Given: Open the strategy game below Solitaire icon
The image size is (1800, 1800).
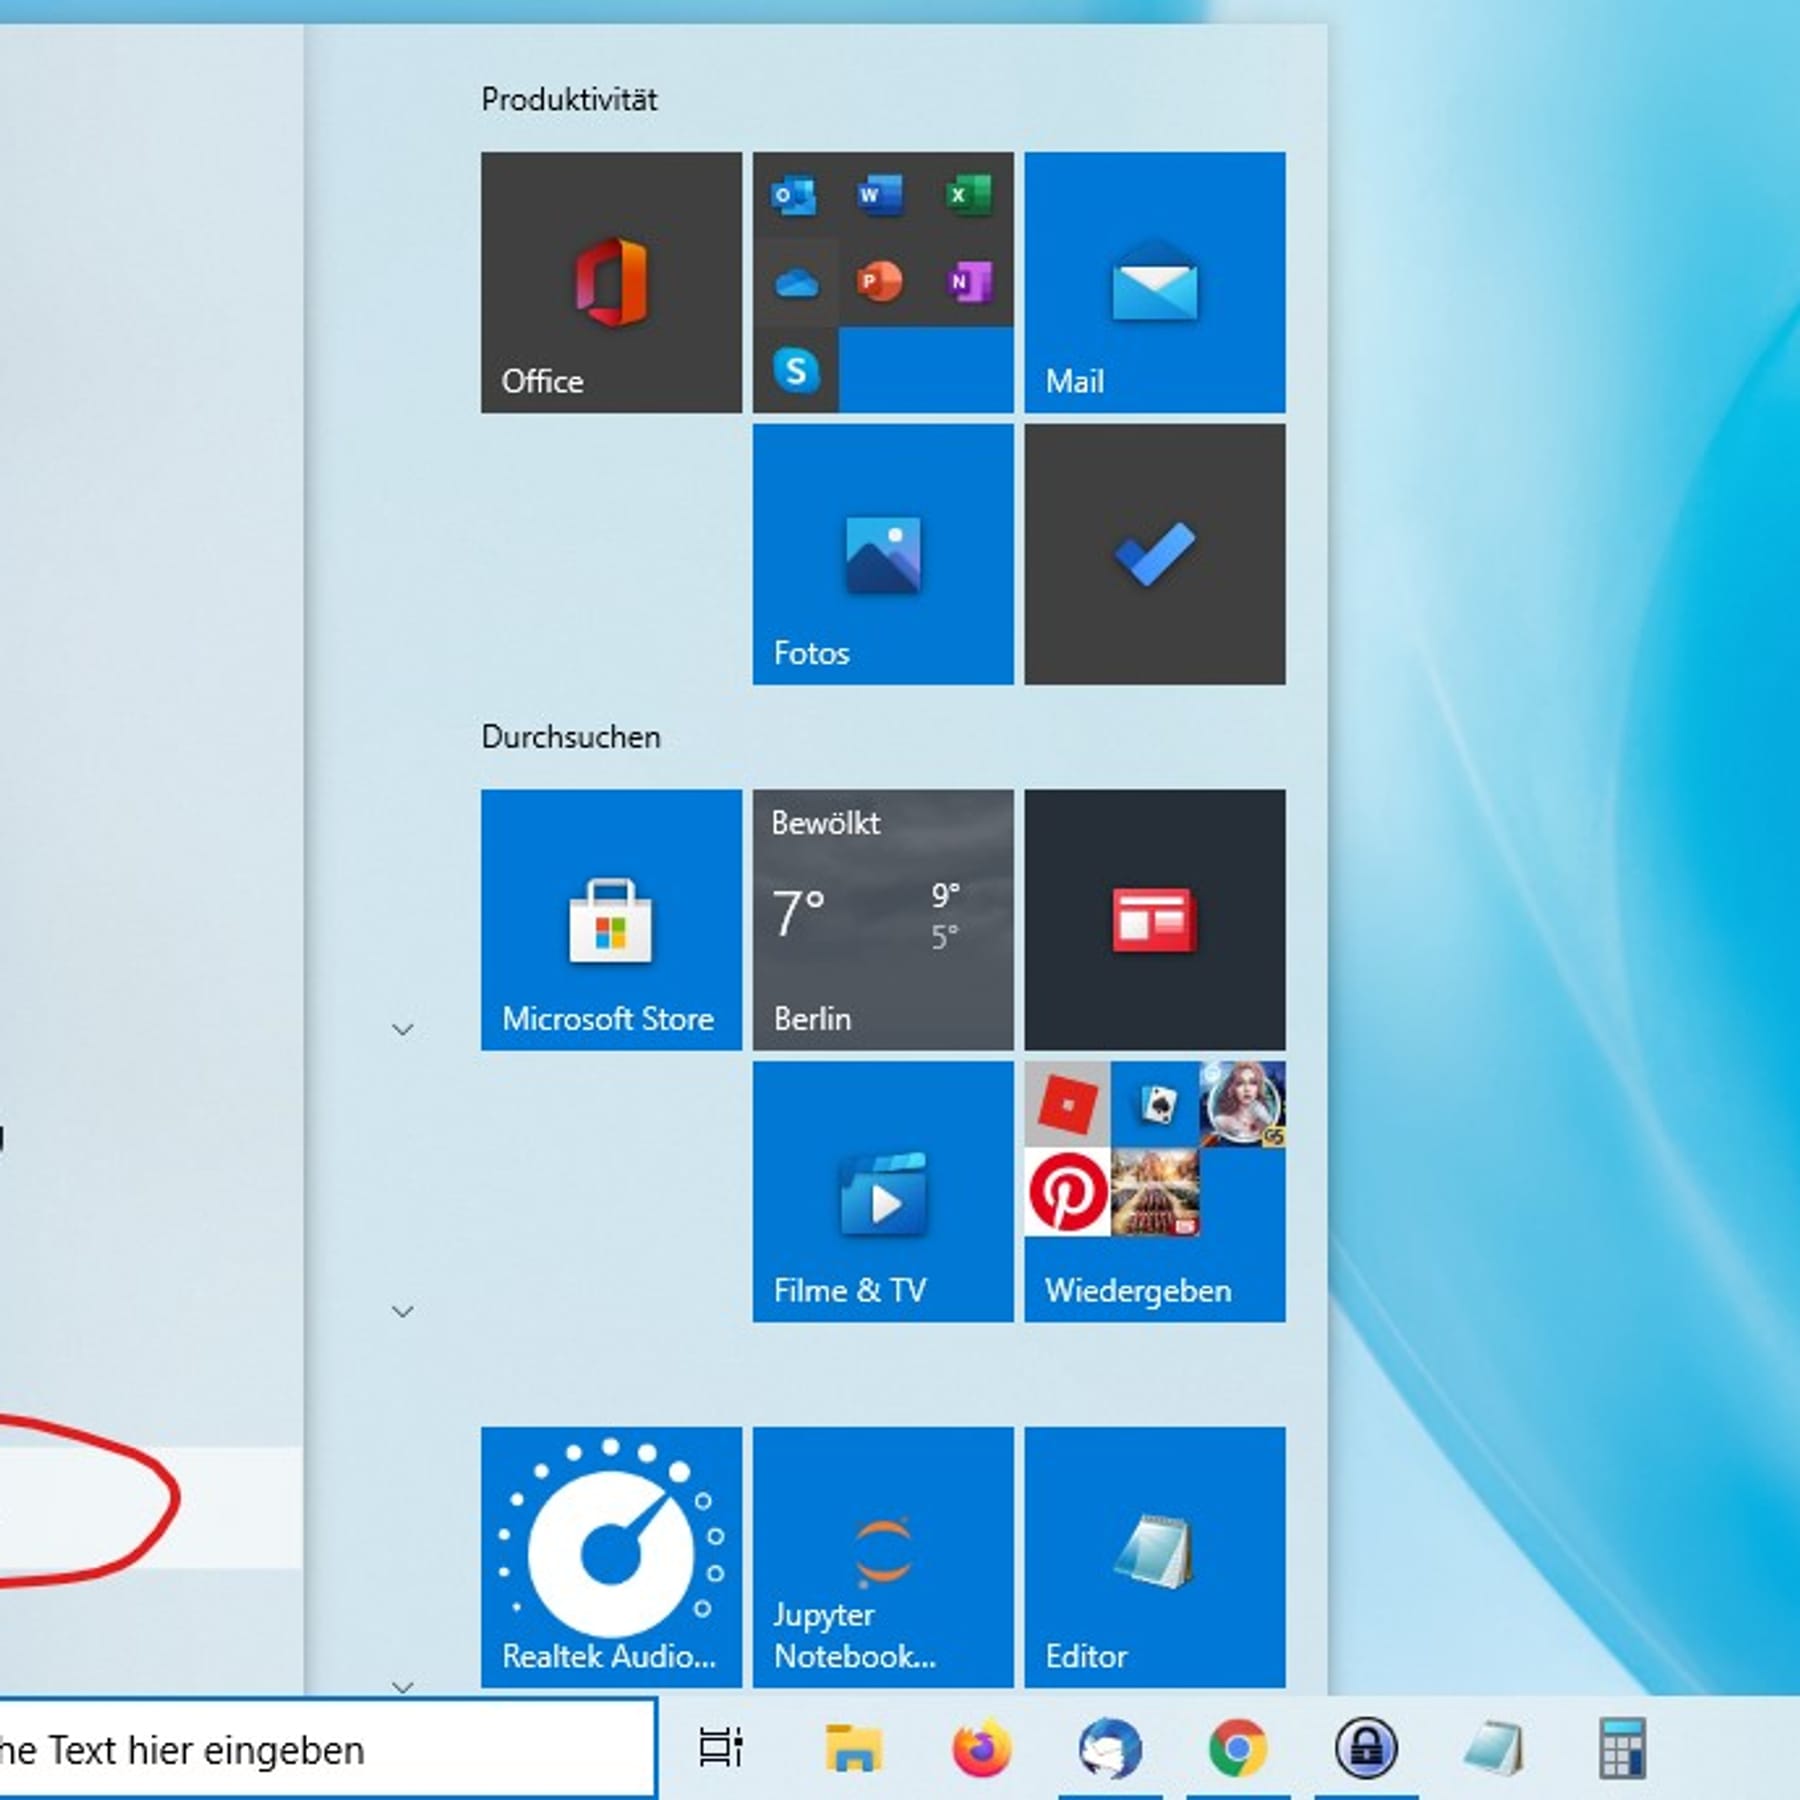Looking at the screenshot, I should point(1155,1192).
